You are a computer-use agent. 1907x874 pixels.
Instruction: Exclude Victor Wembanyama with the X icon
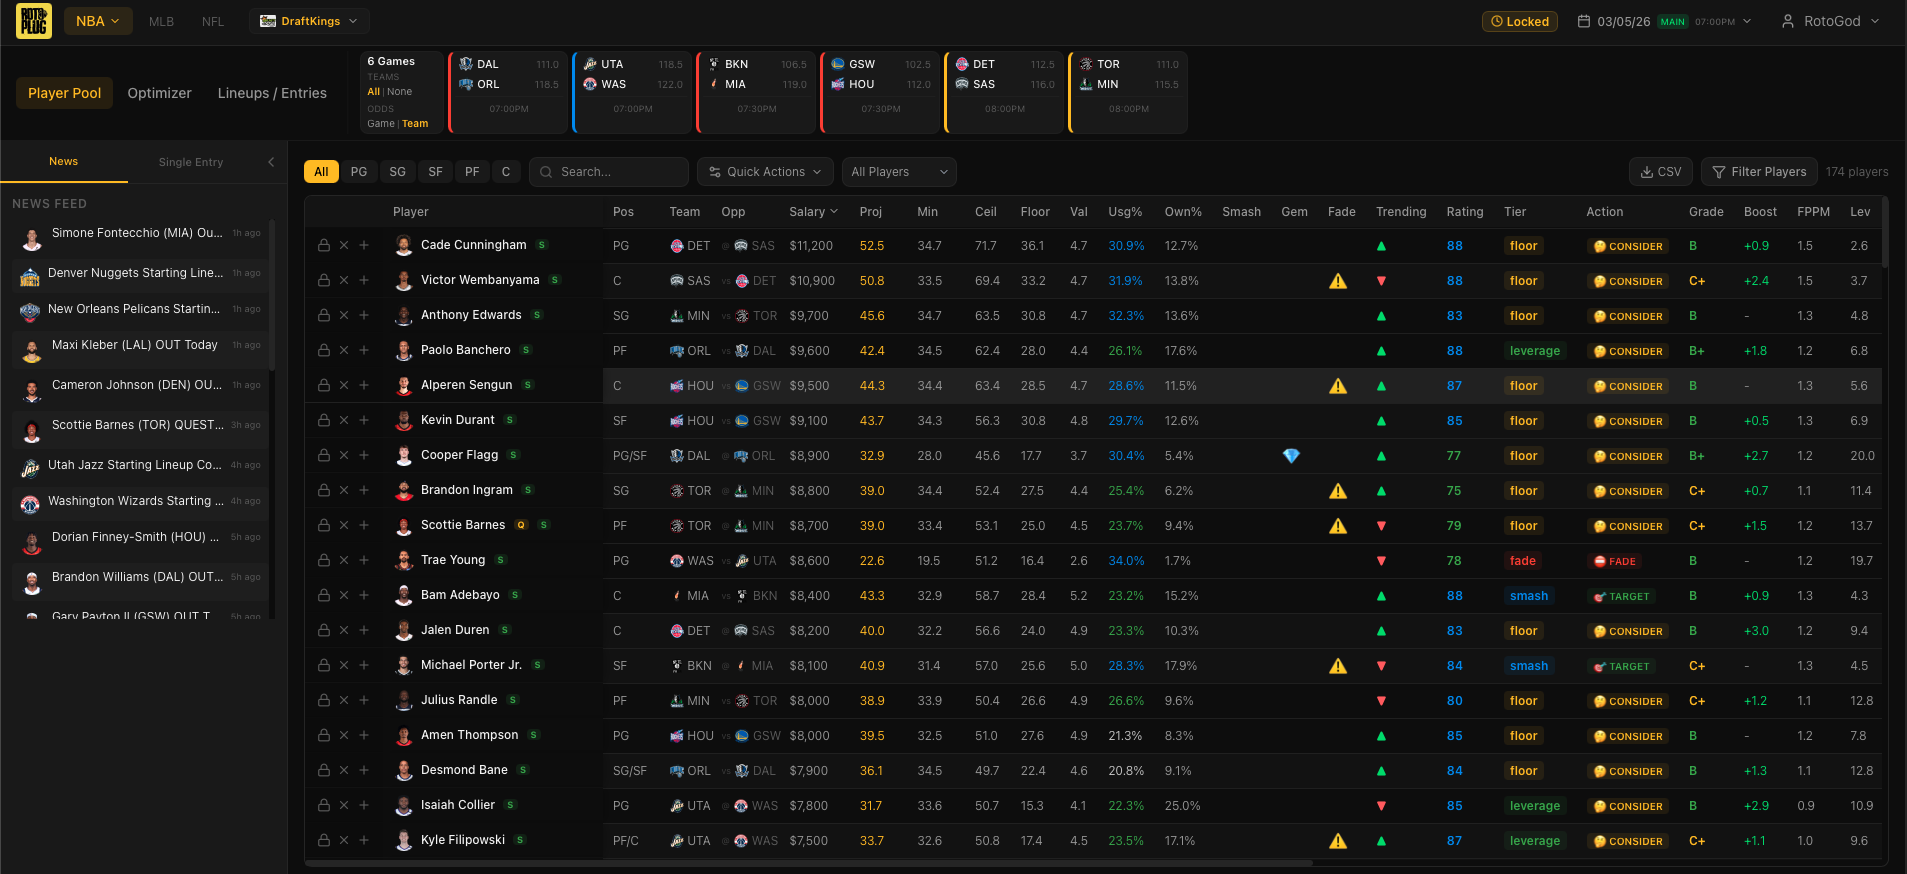point(344,280)
